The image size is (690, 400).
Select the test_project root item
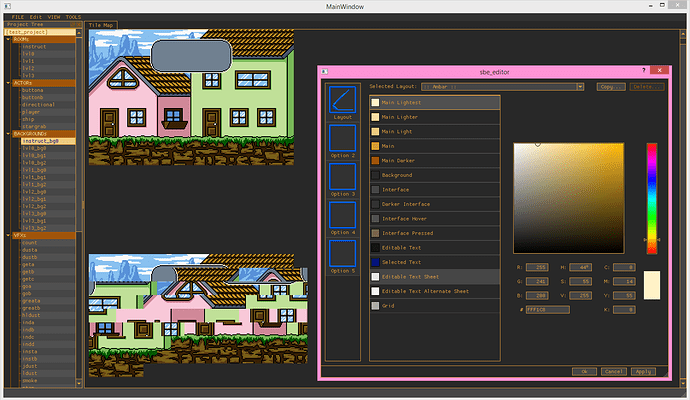(40, 32)
